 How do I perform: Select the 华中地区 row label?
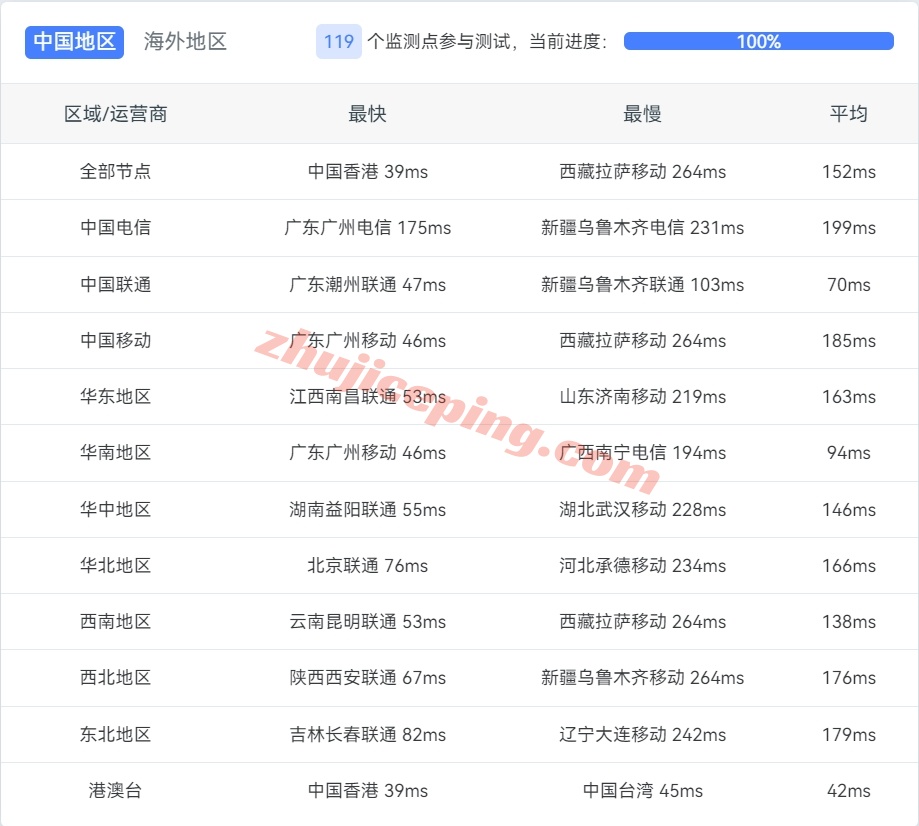click(115, 510)
